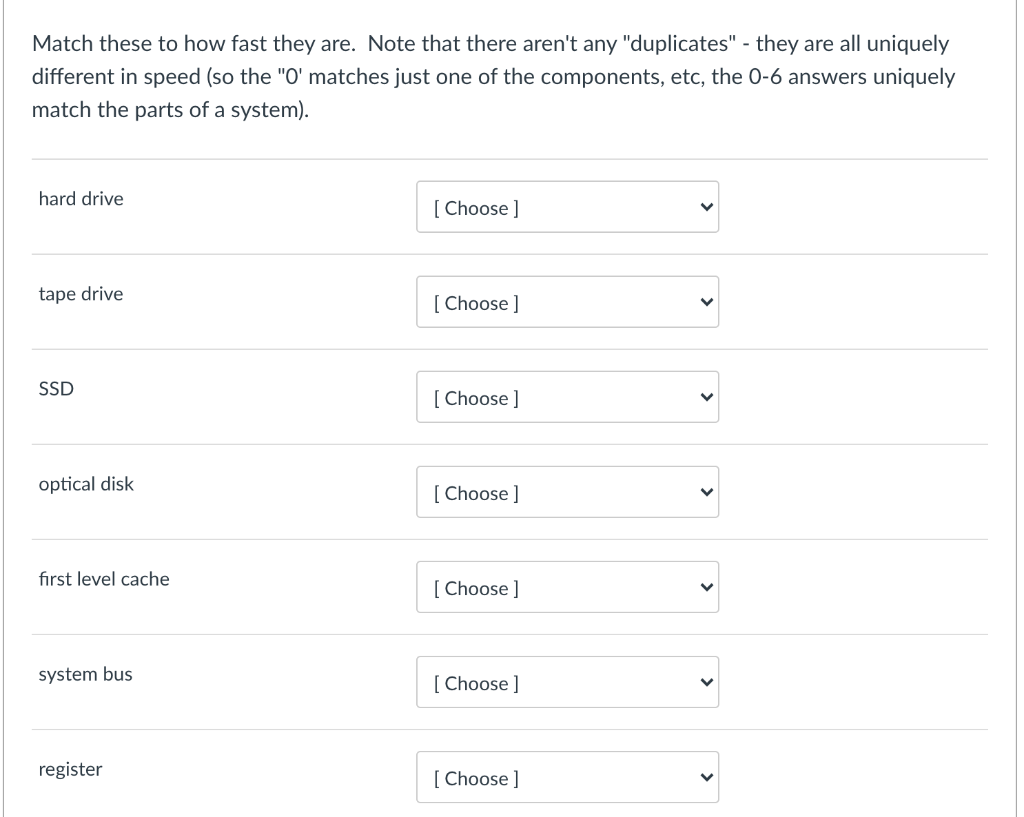Open the system bus speed dropdown
1024x817 pixels.
click(567, 683)
